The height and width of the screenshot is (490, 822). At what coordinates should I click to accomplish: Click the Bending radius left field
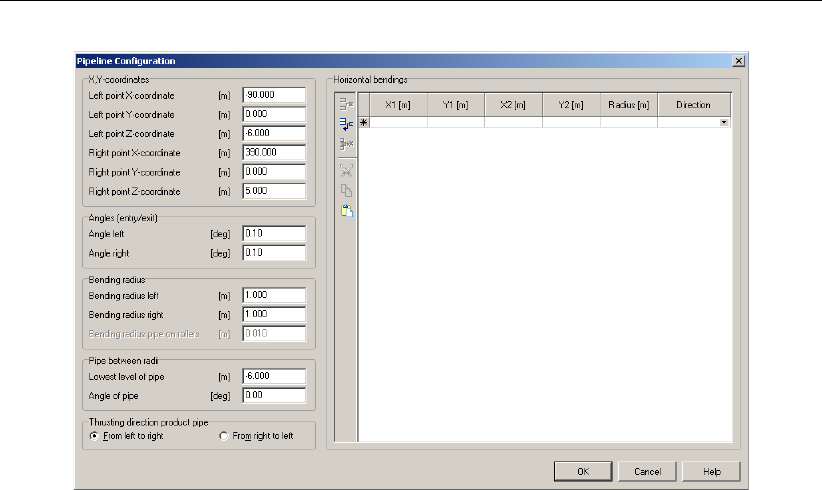(274, 295)
